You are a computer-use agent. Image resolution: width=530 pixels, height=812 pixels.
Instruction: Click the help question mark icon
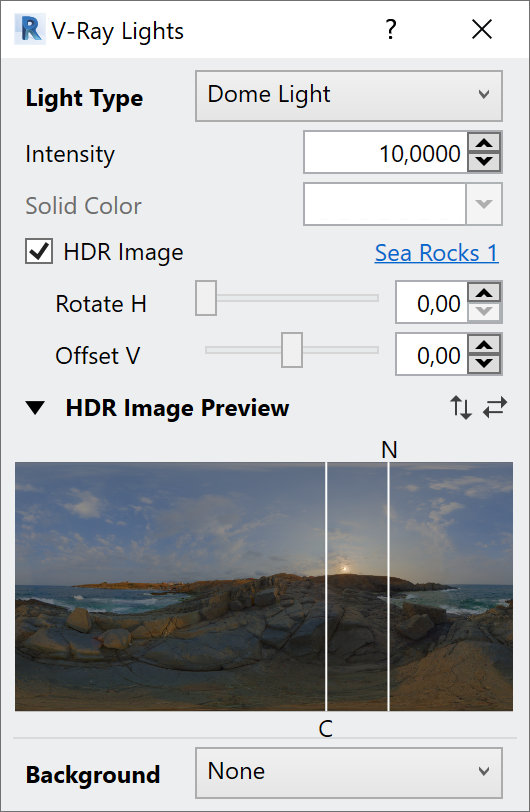[x=391, y=29]
